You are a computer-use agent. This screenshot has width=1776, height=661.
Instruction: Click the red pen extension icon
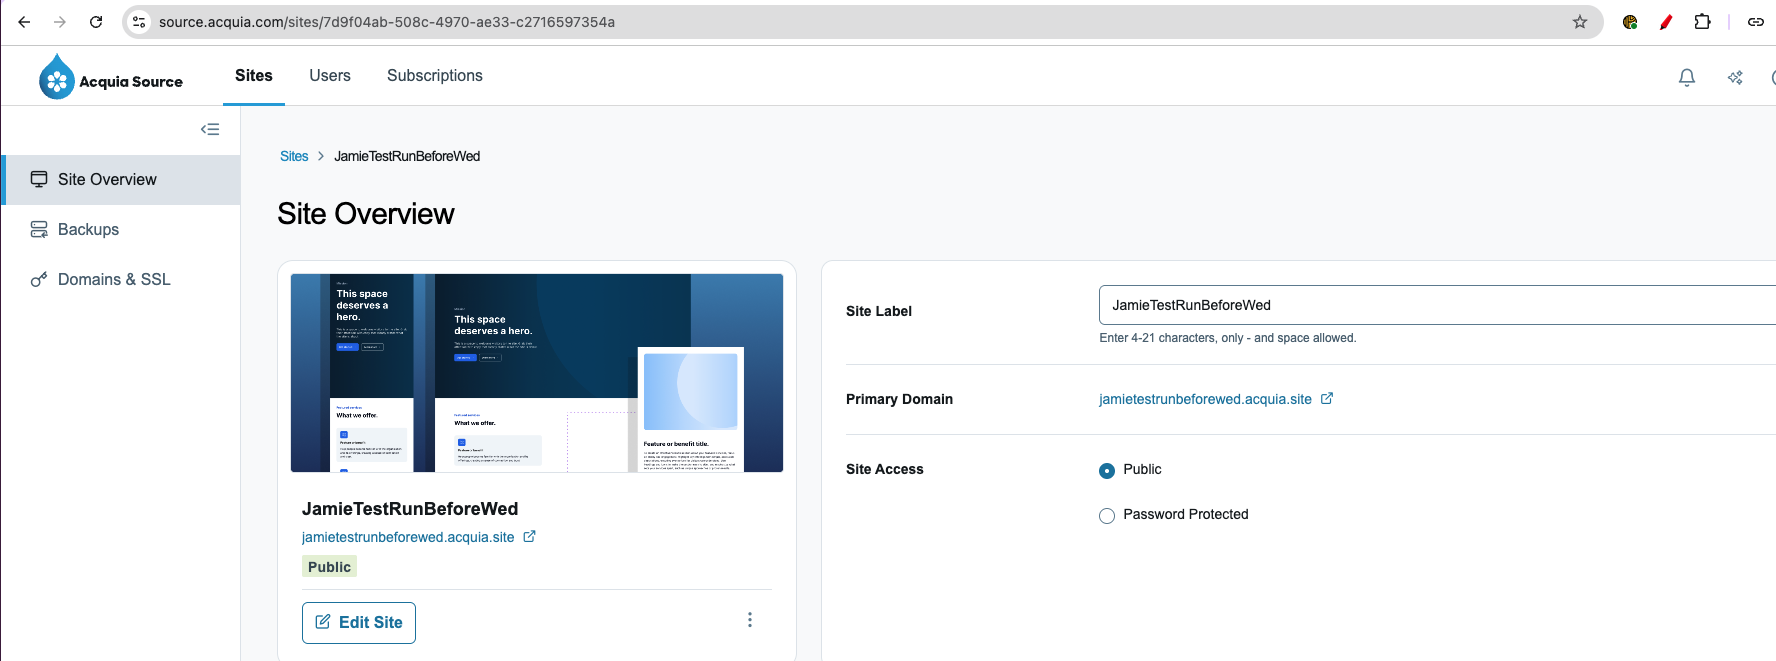coord(1666,22)
